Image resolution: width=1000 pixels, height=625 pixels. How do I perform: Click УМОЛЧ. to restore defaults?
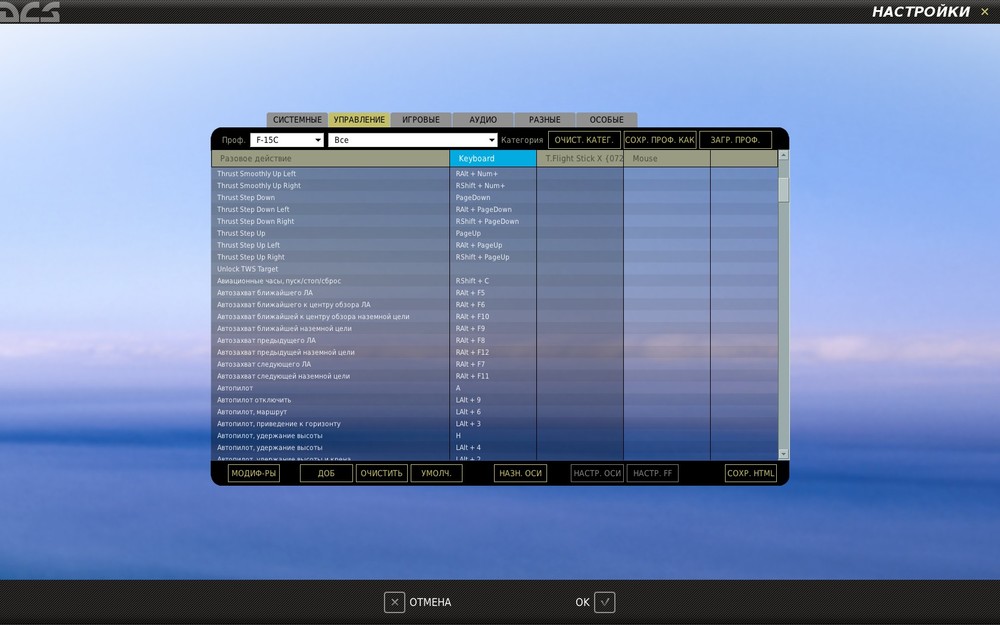[x=436, y=472]
